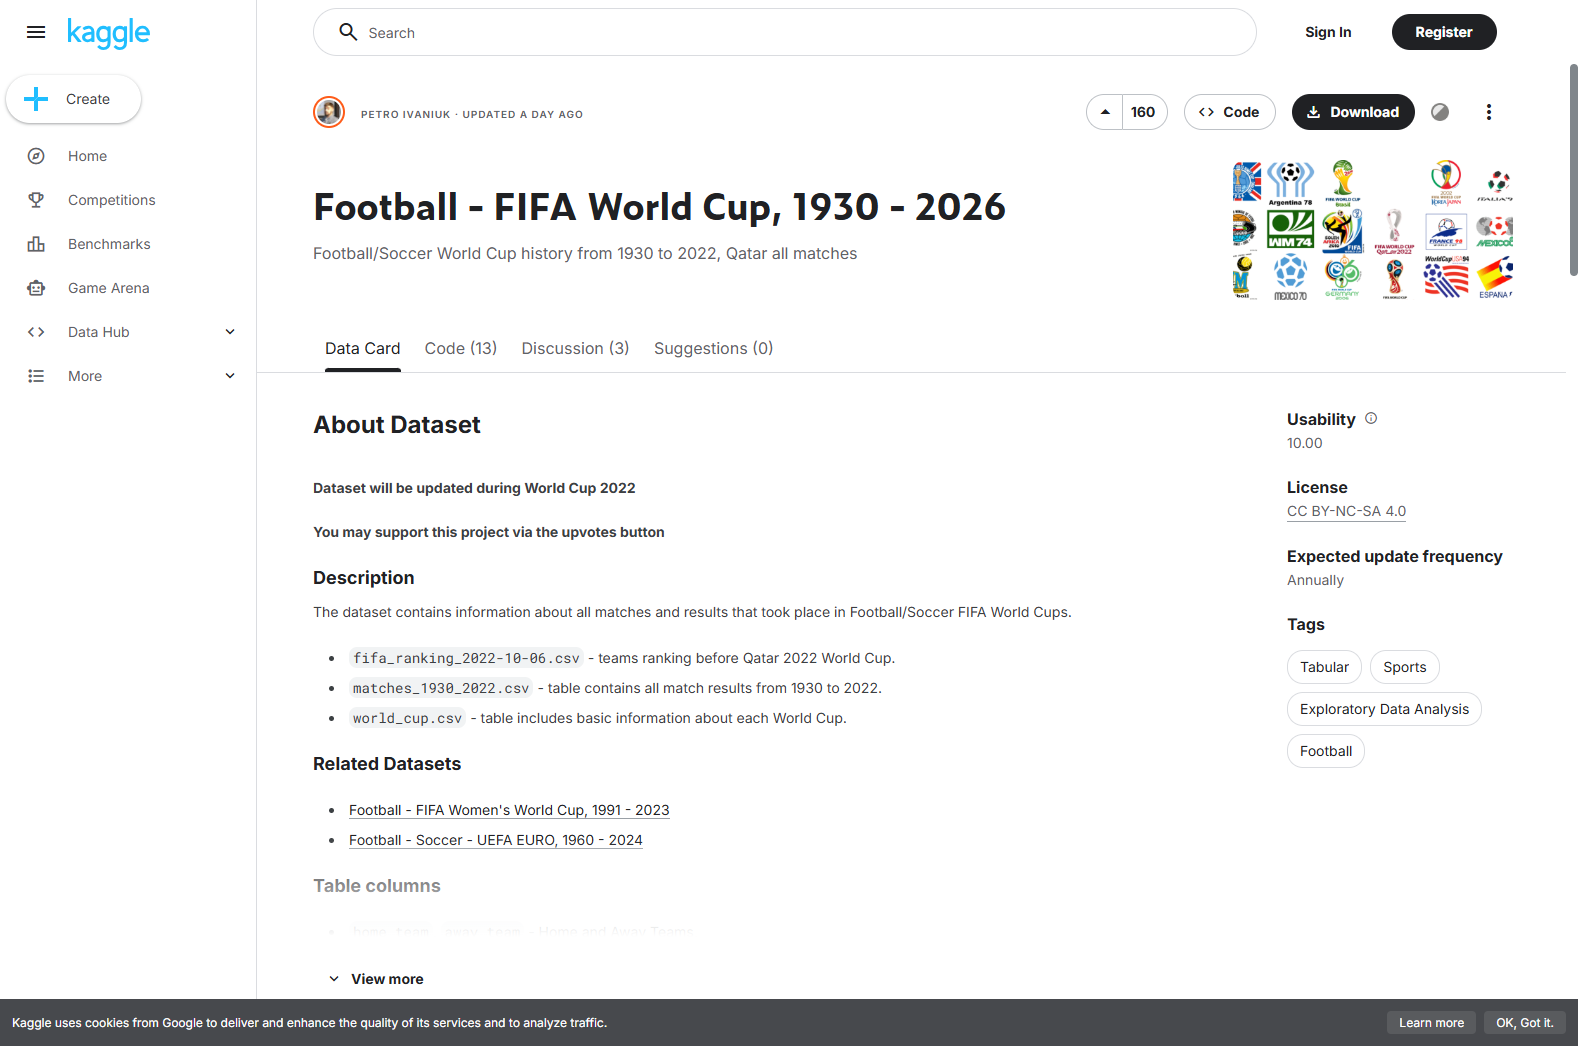Open Petro Ivaniuk's avatar
The width and height of the screenshot is (1578, 1046).
click(329, 112)
